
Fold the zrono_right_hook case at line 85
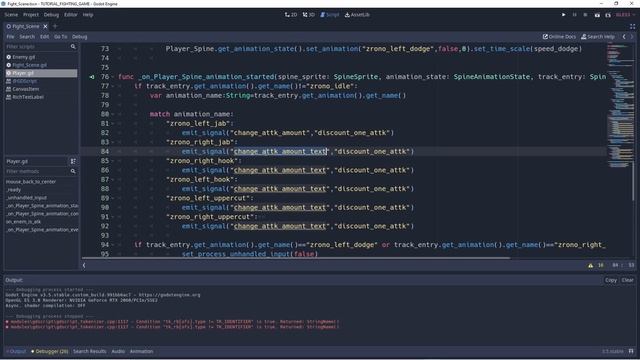point(113,161)
